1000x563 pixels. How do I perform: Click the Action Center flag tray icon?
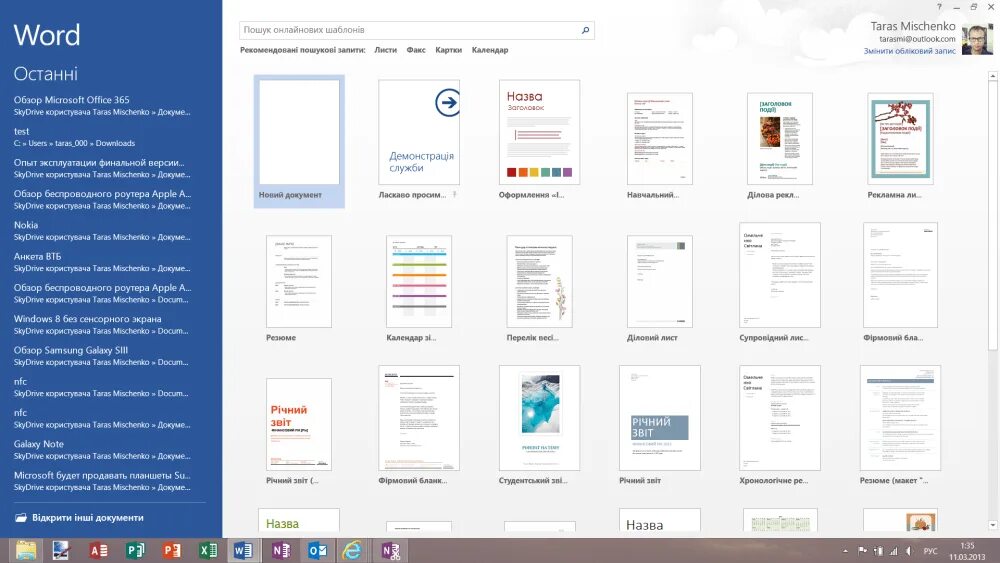[x=862, y=551]
